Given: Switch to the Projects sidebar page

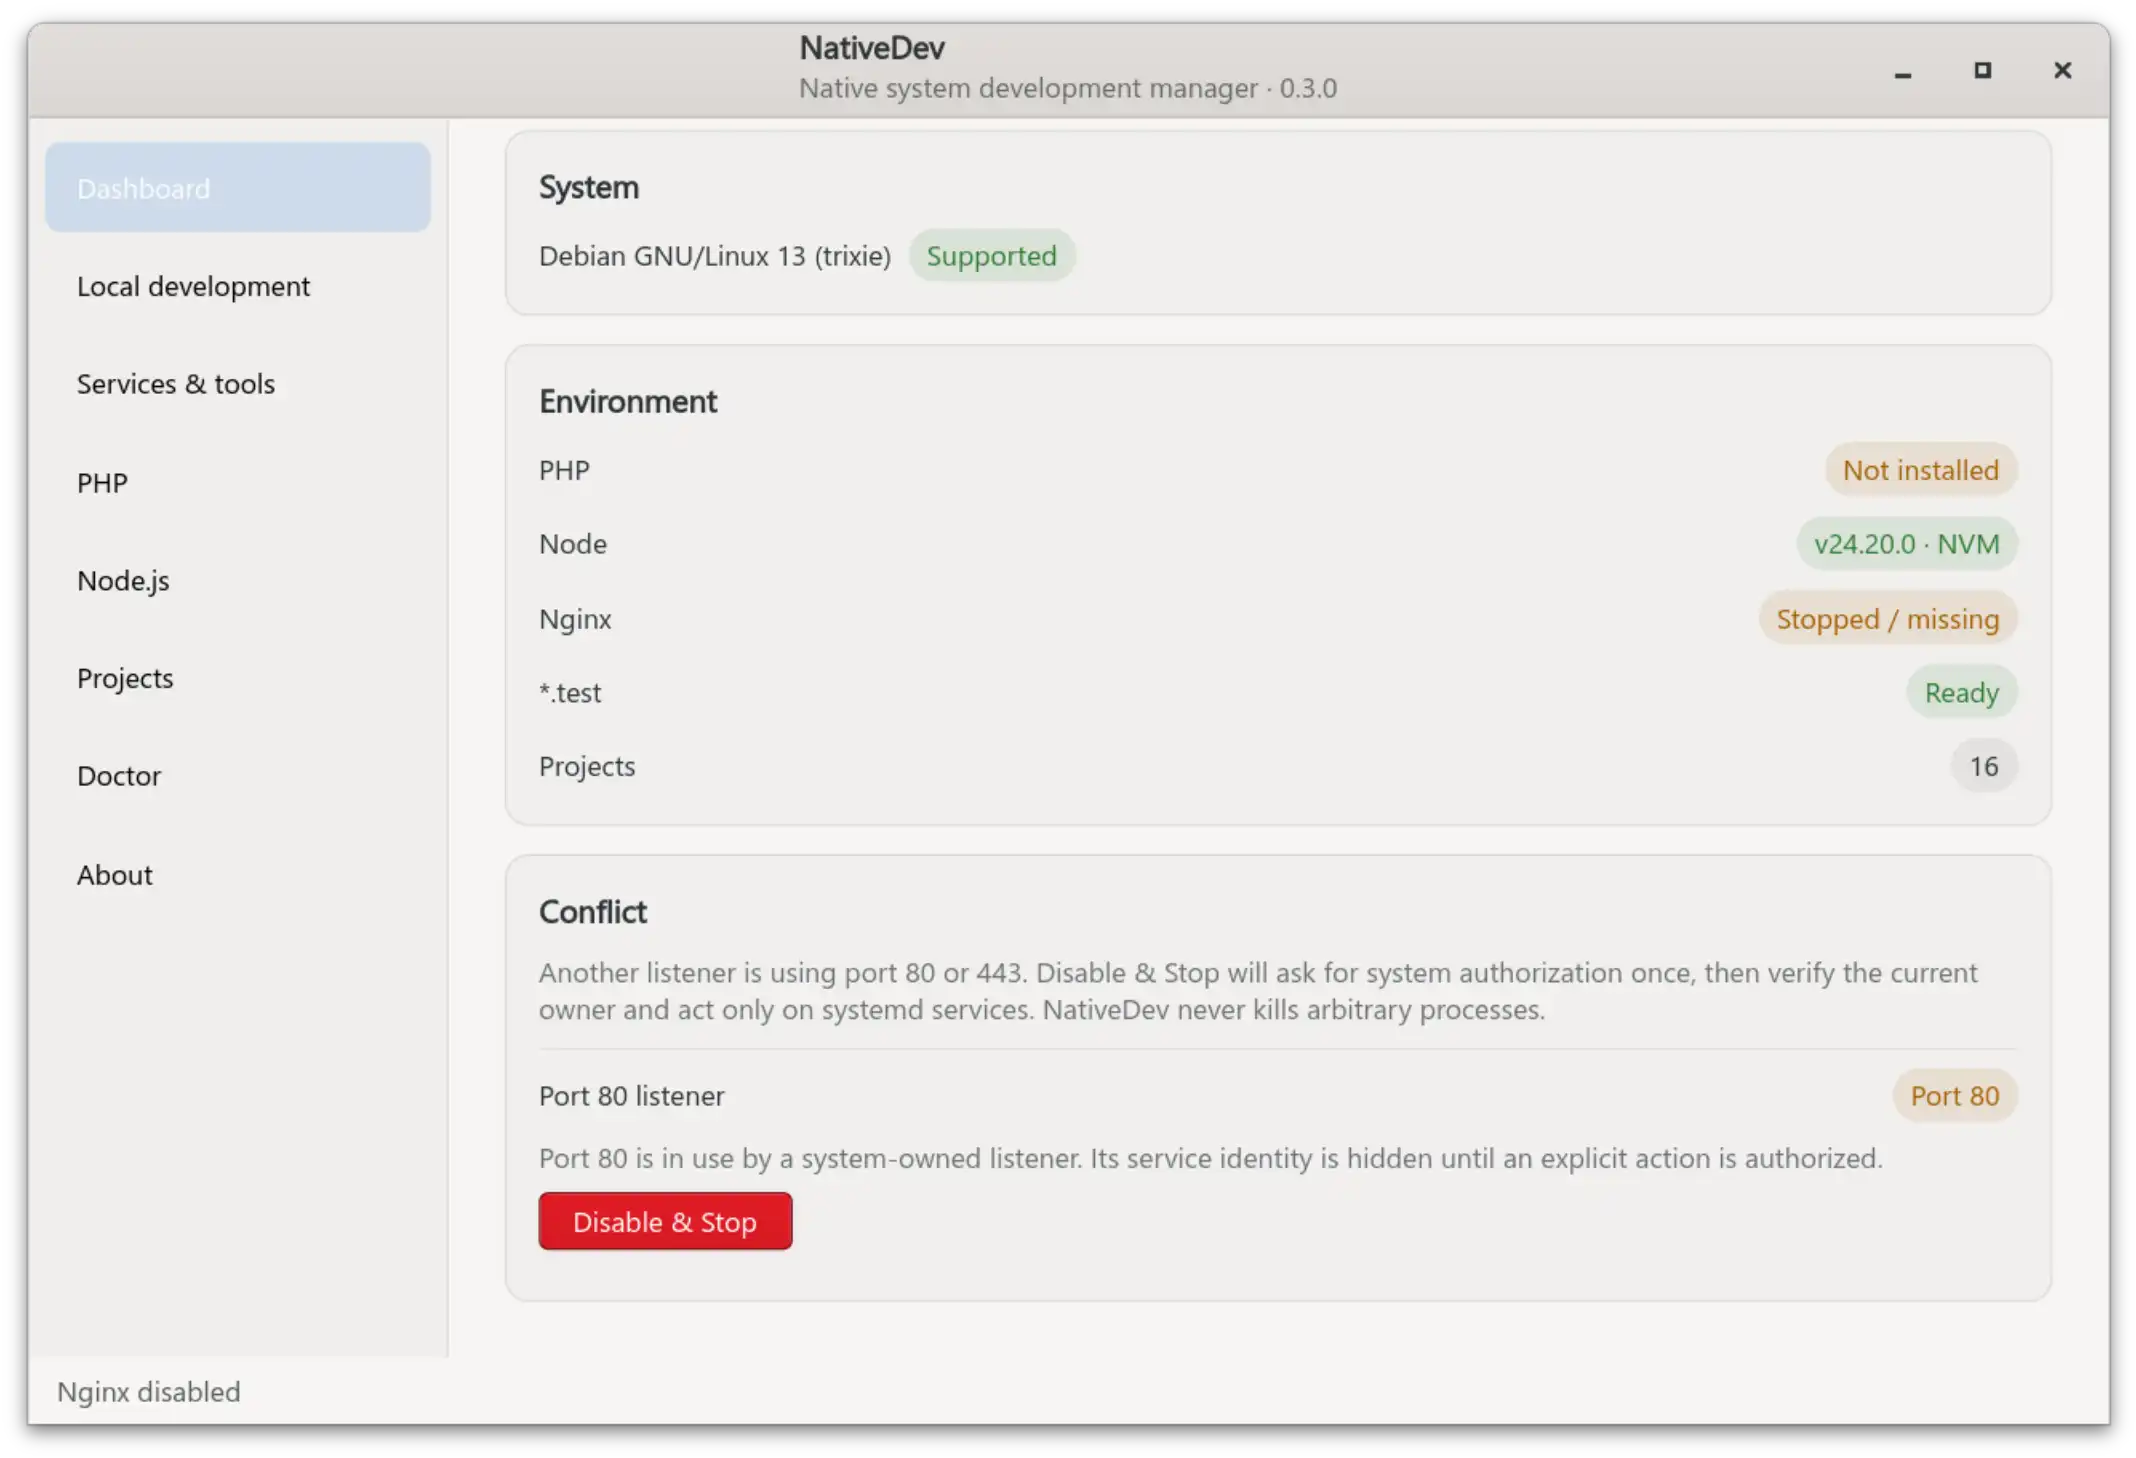Looking at the screenshot, I should click(238, 678).
